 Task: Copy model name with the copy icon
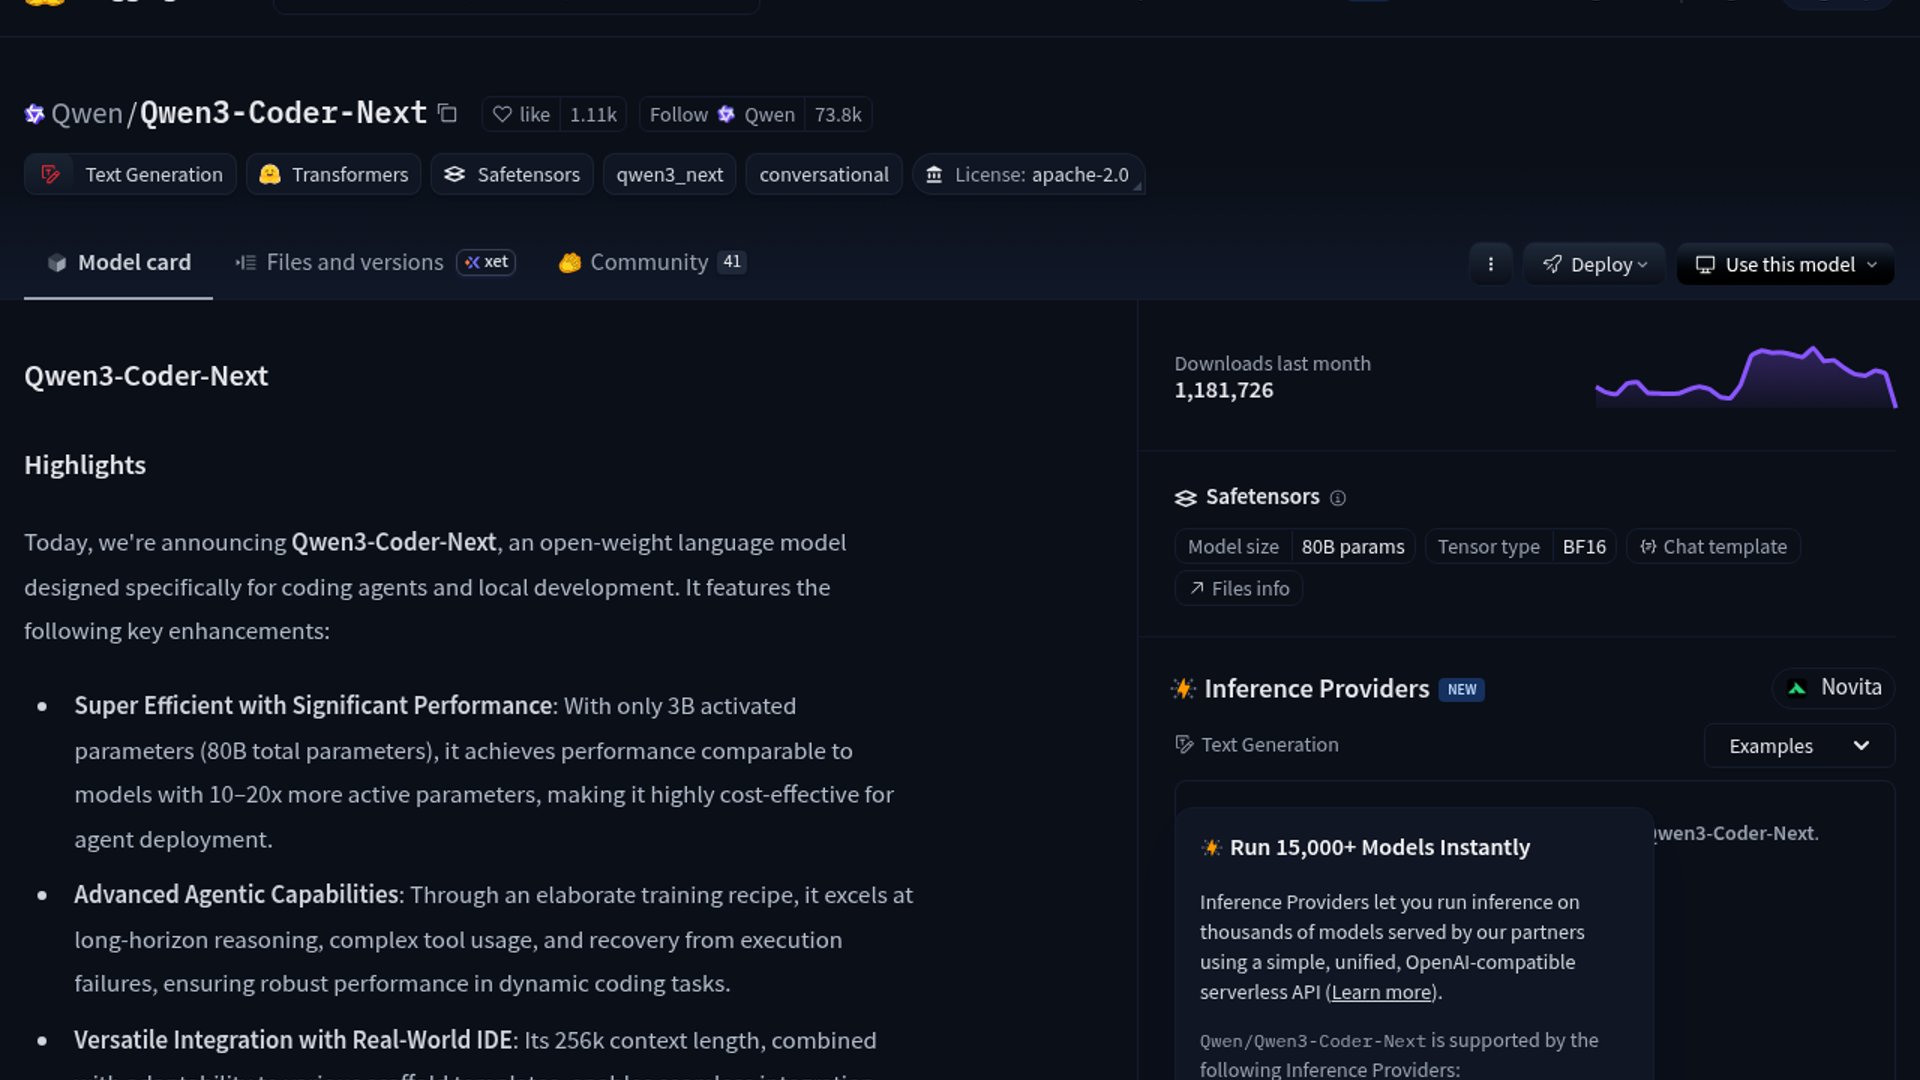coord(448,114)
